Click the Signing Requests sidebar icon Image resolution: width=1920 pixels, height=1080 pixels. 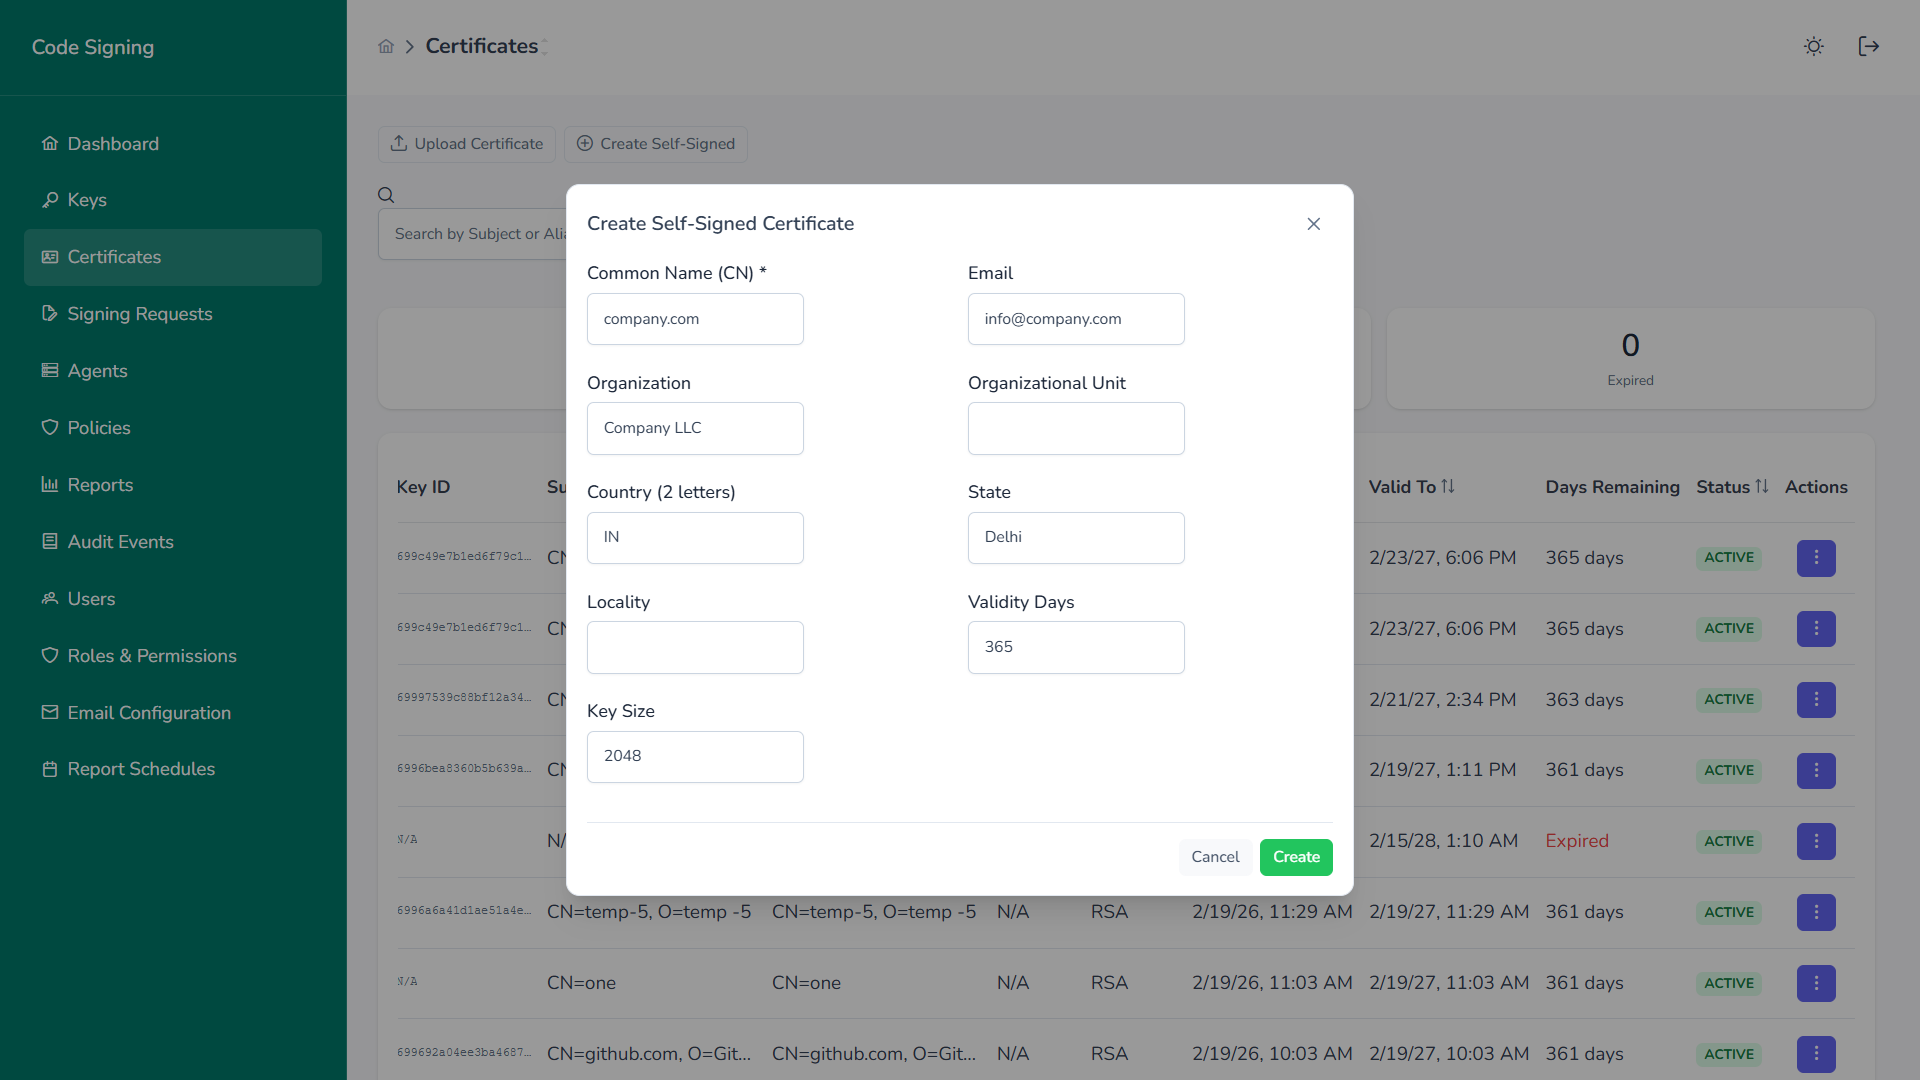(x=50, y=313)
